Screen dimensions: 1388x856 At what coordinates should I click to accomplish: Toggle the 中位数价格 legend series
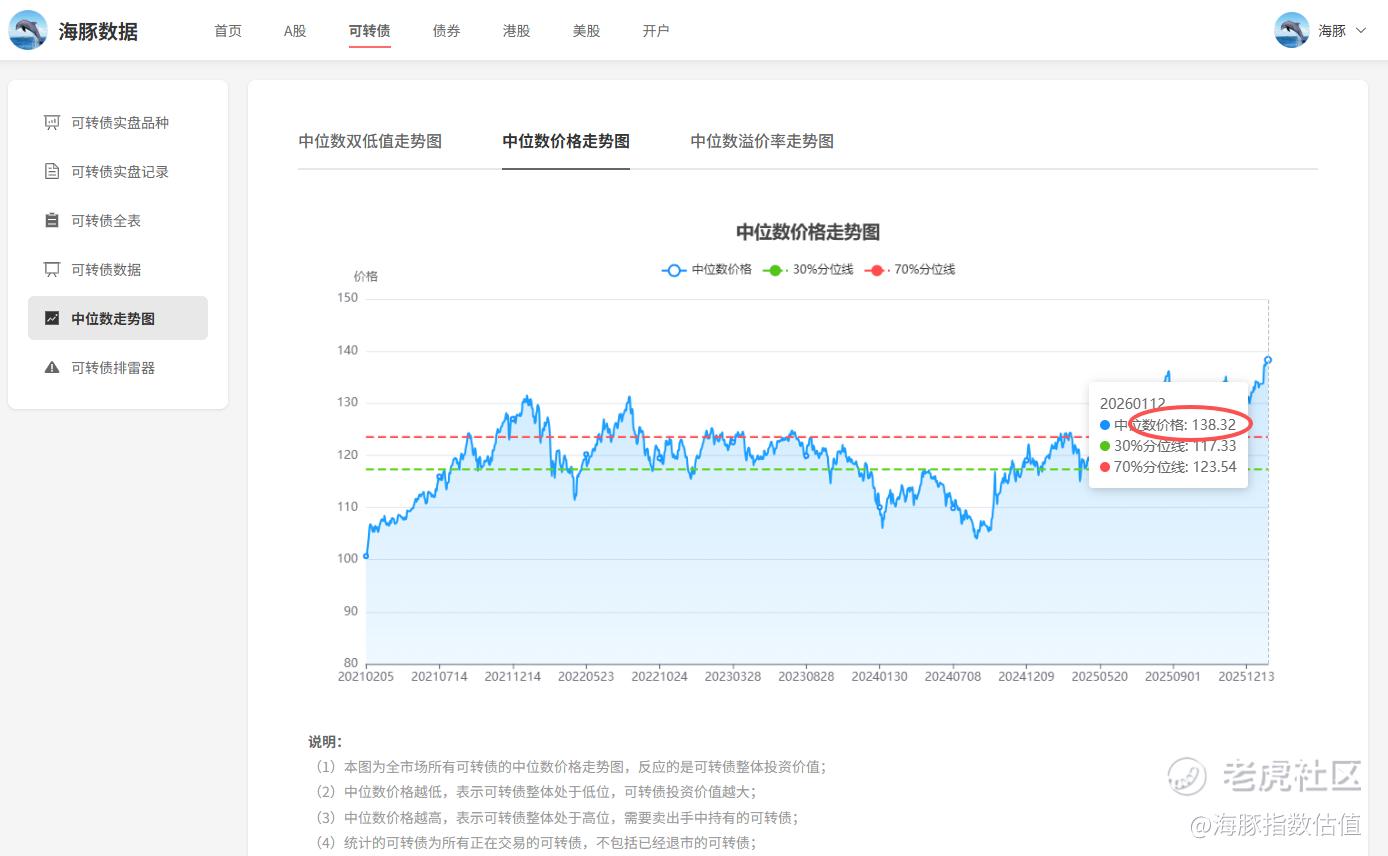(x=707, y=270)
